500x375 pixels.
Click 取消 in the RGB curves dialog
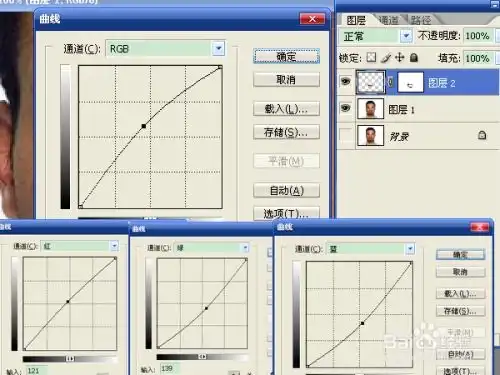(286, 80)
